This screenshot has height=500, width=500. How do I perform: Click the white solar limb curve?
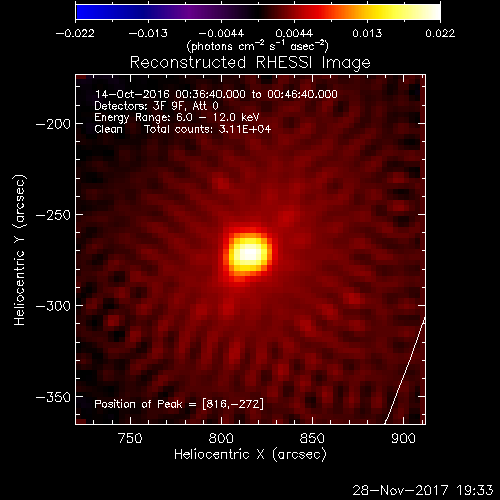click(404, 372)
